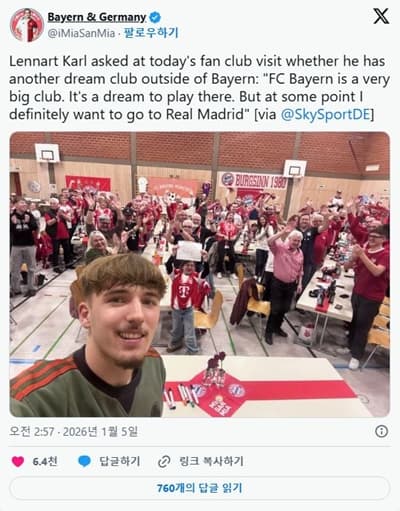Click the 6.4천 like count
Image resolution: width=400 pixels, height=511 pixels.
pyautogui.click(x=45, y=461)
